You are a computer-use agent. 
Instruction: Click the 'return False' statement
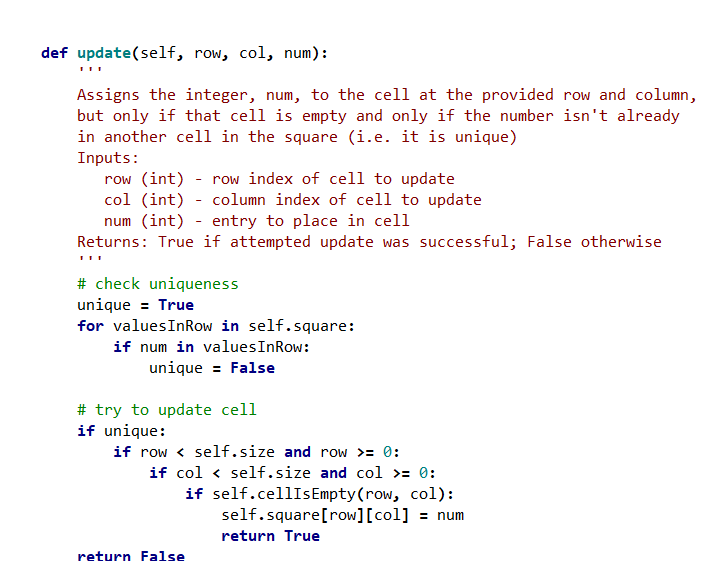point(131,555)
